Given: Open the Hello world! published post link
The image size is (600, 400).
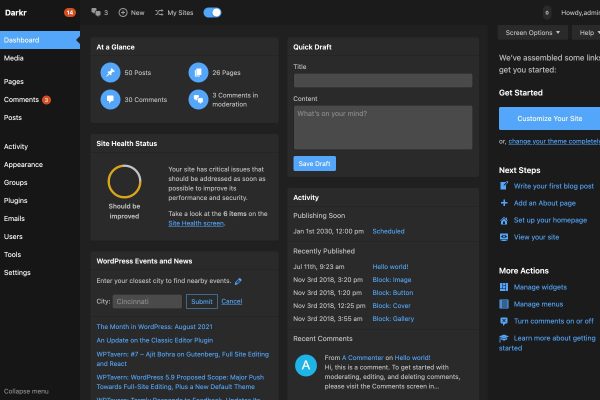Looking at the screenshot, I should pos(390,267).
